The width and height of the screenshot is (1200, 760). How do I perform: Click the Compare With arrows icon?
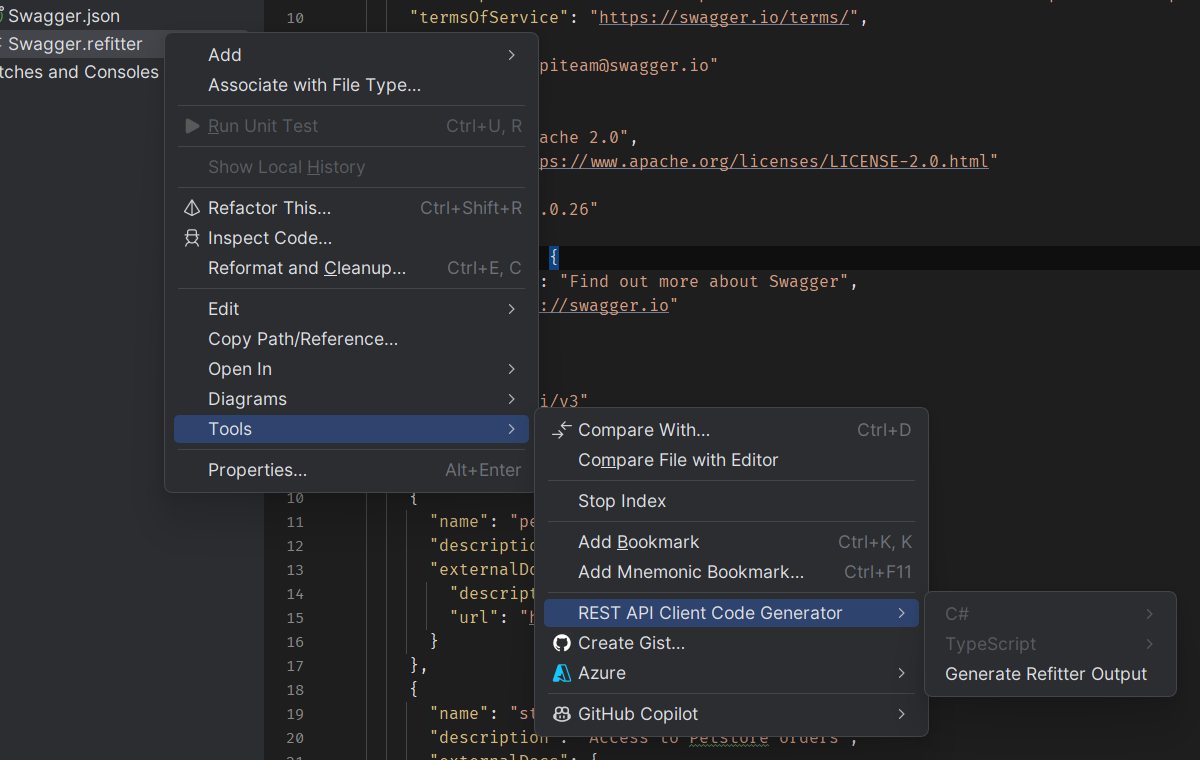pyautogui.click(x=562, y=430)
